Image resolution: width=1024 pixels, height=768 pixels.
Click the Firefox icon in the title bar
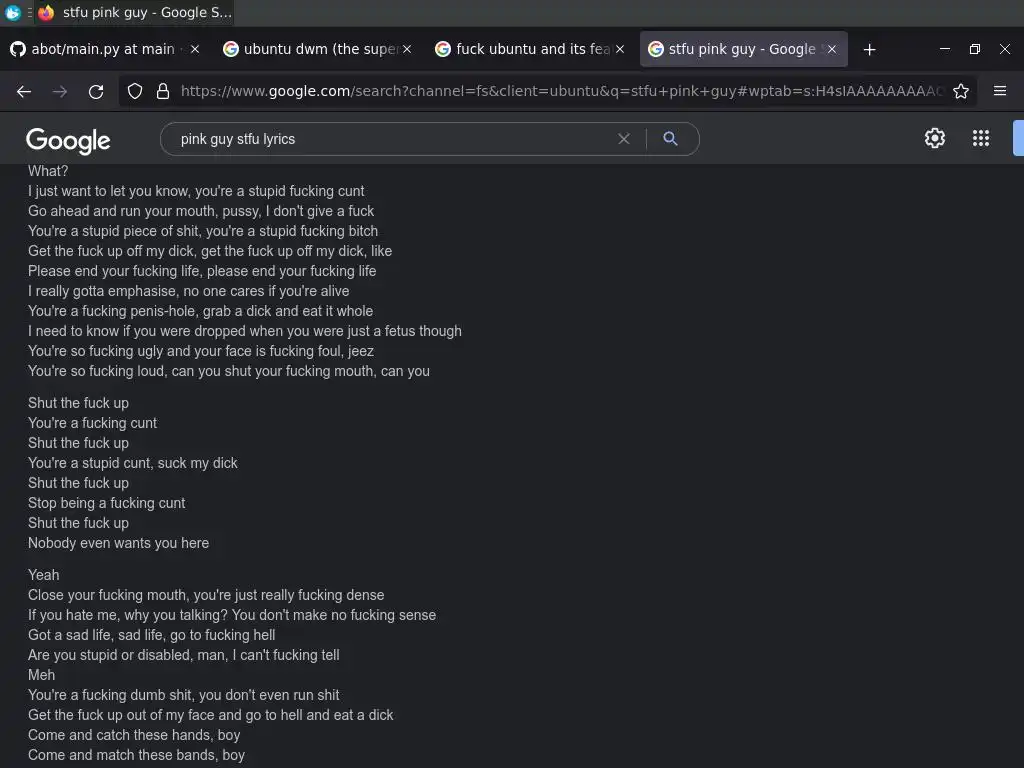[x=46, y=12]
